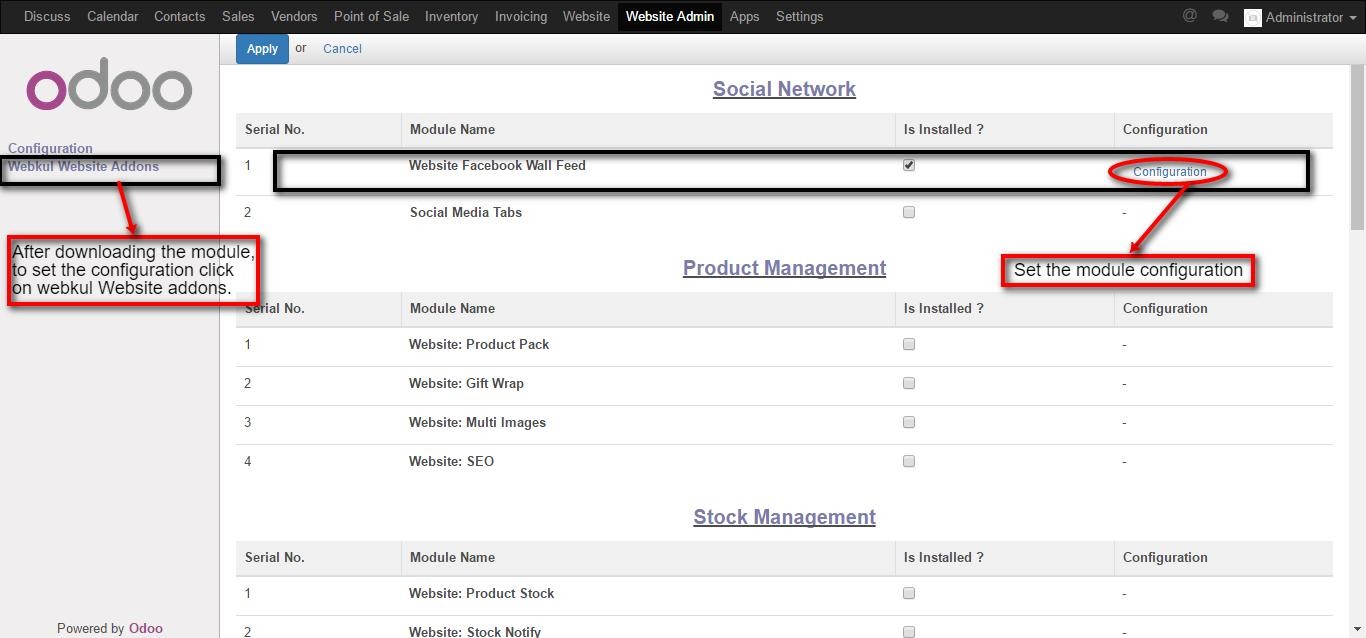Check the Social Media Tabs installed checkbox
Screen dimensions: 1366x638
pos(909,212)
